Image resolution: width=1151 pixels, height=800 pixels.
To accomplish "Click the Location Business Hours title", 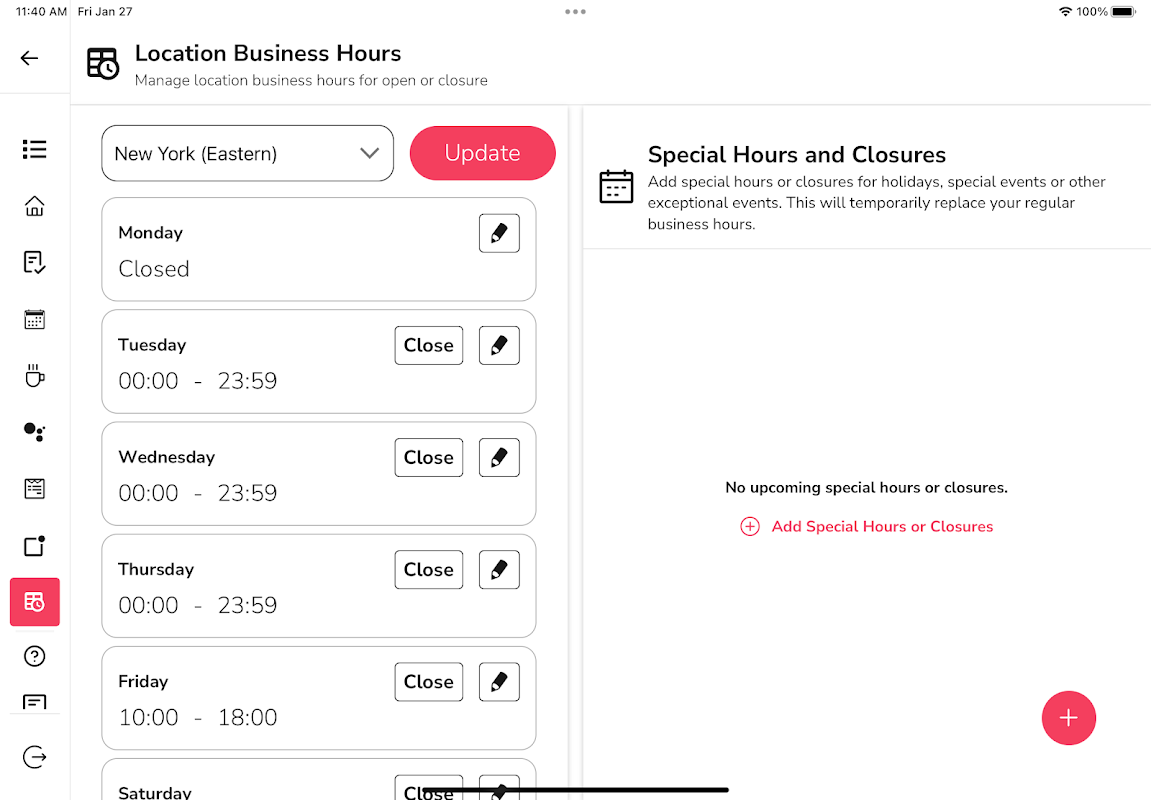I will pos(268,53).
